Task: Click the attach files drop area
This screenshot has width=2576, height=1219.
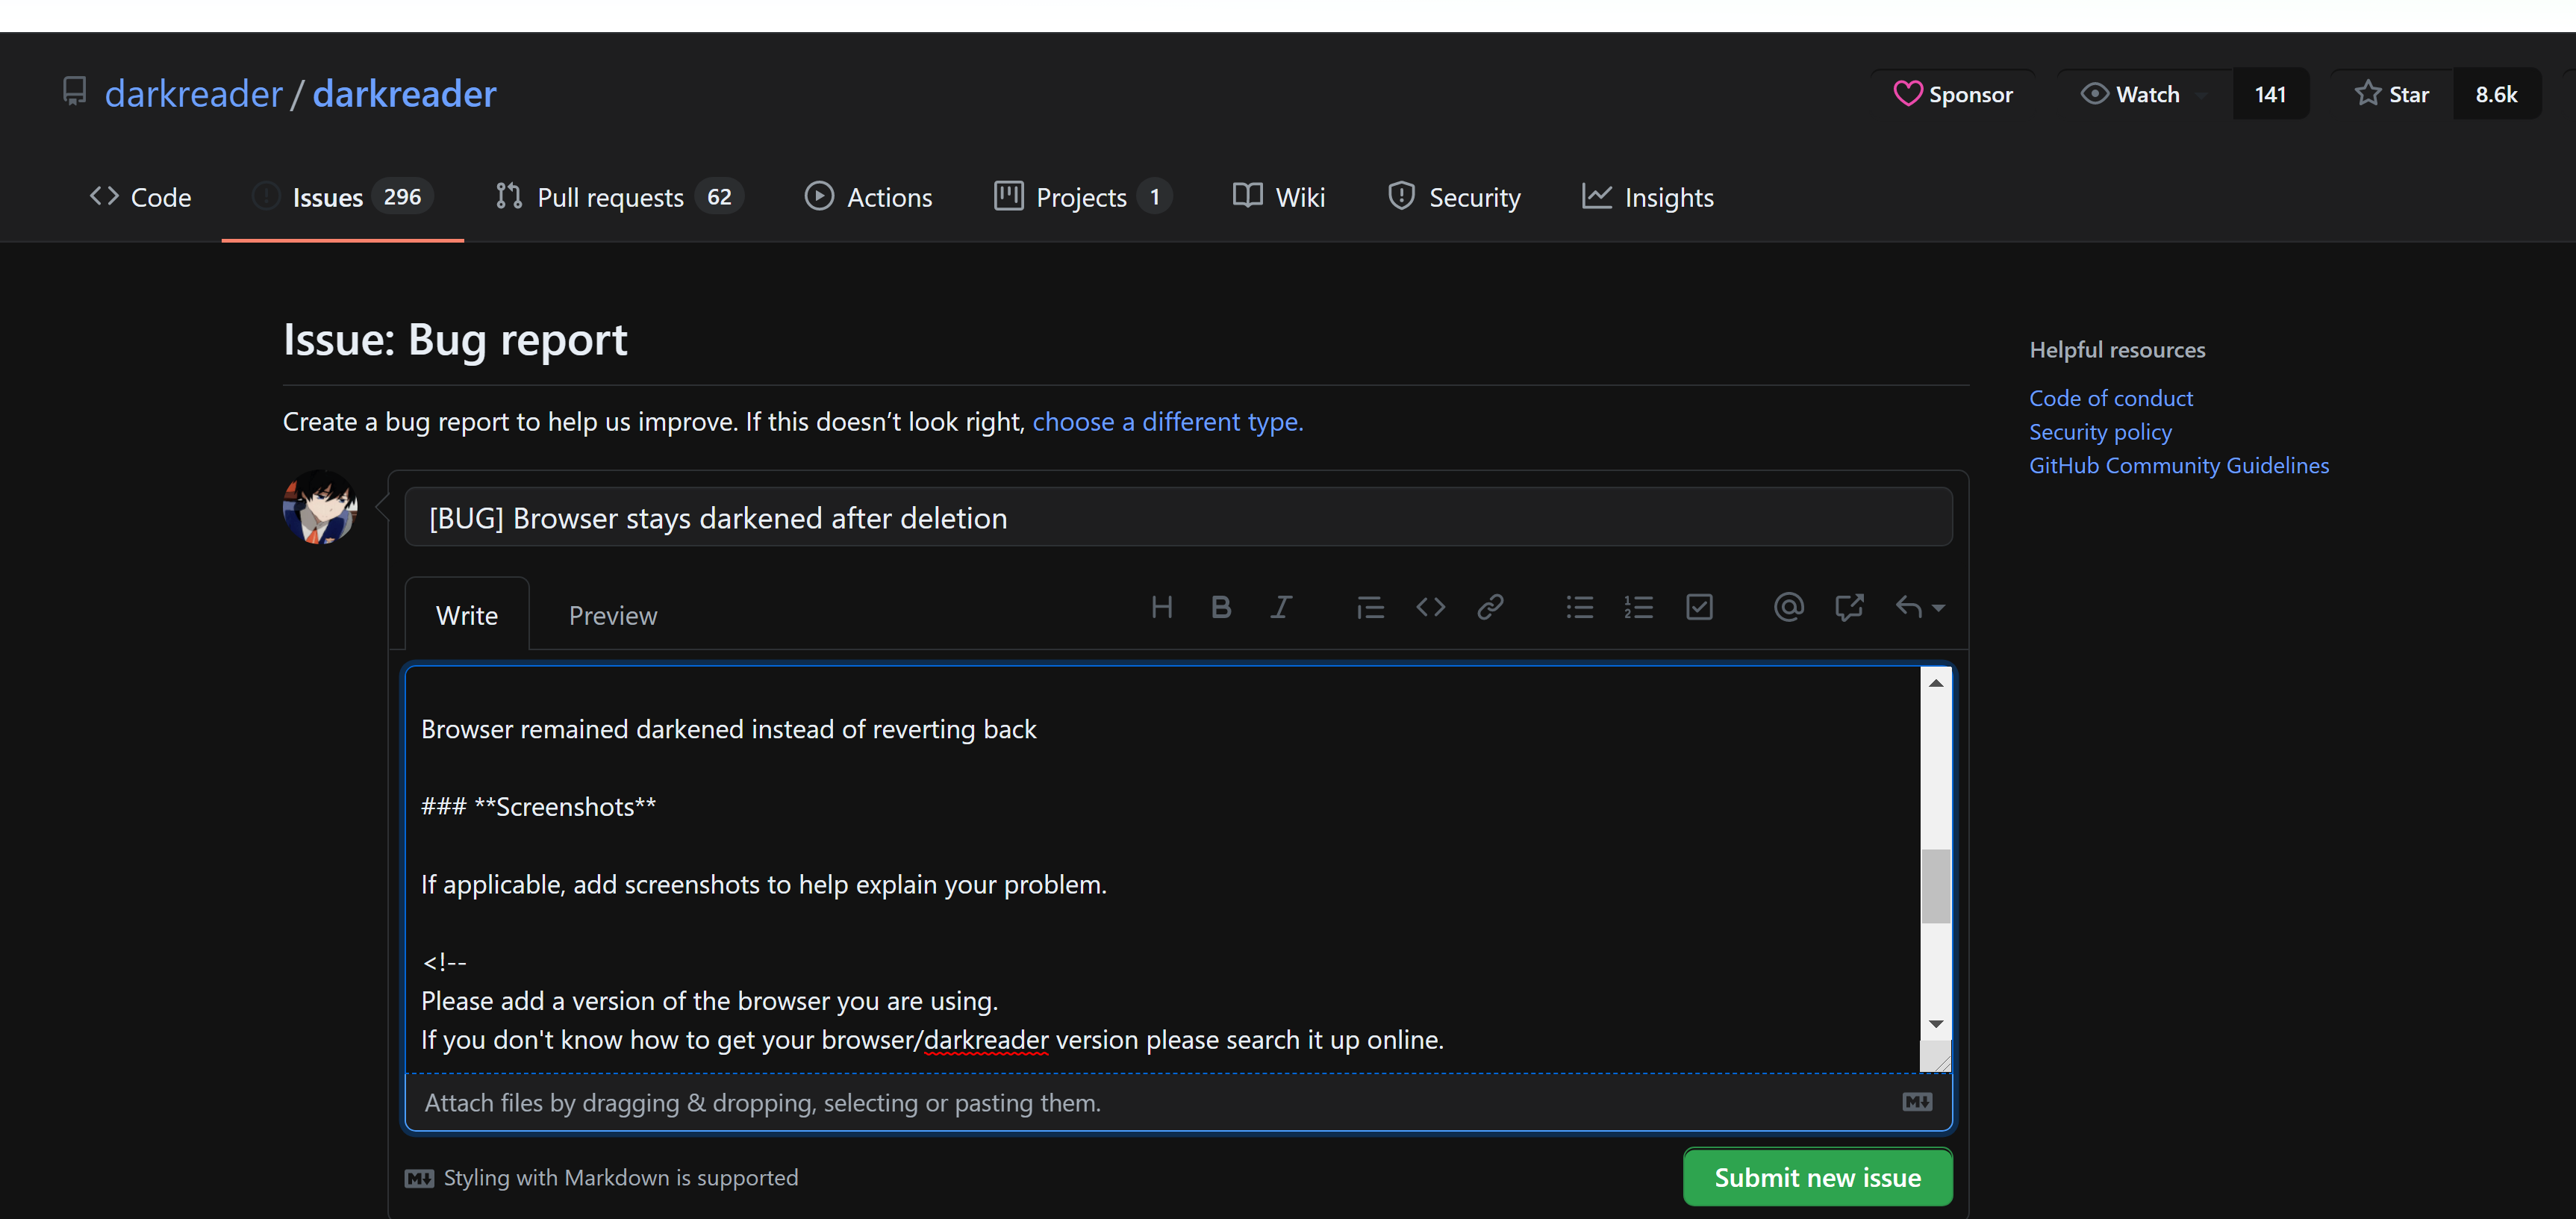Action: (1178, 1102)
